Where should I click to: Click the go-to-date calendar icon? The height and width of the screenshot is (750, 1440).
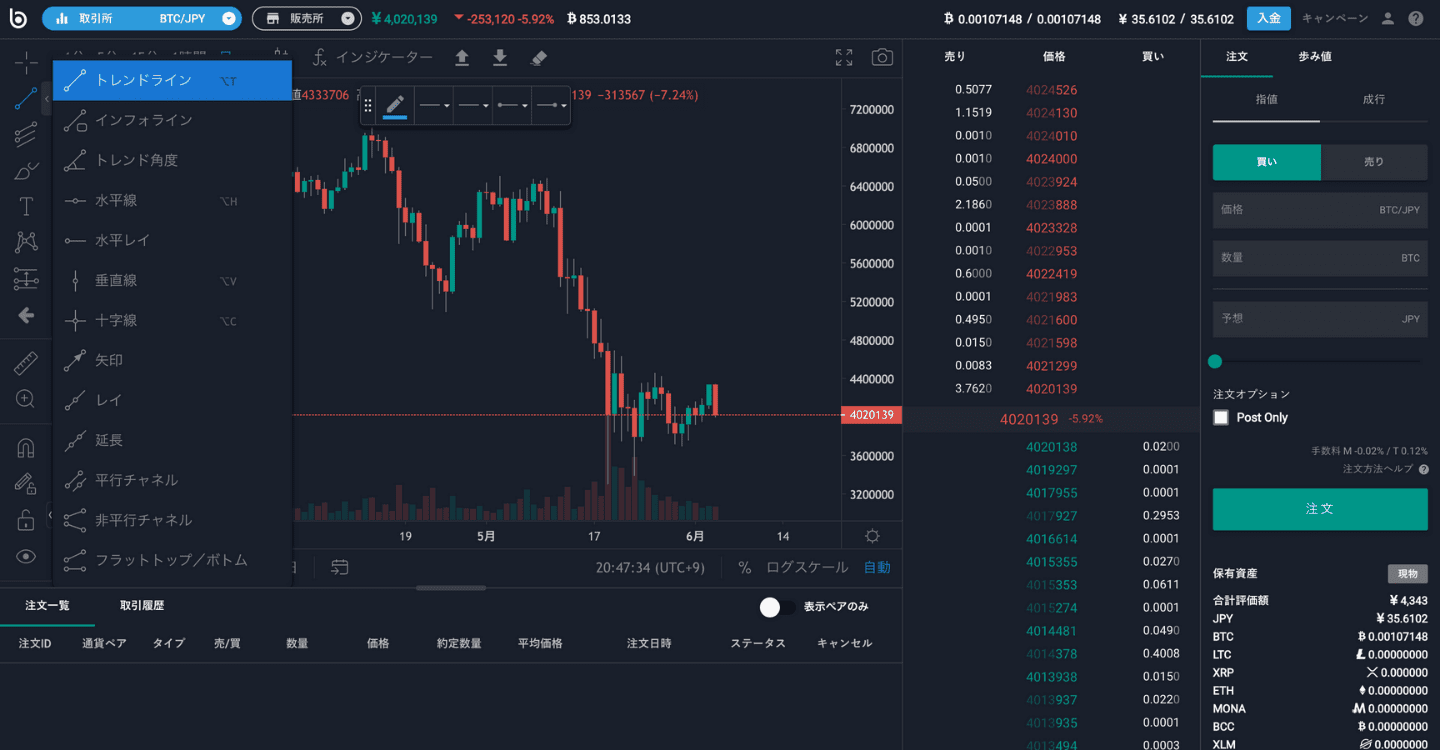[x=340, y=567]
